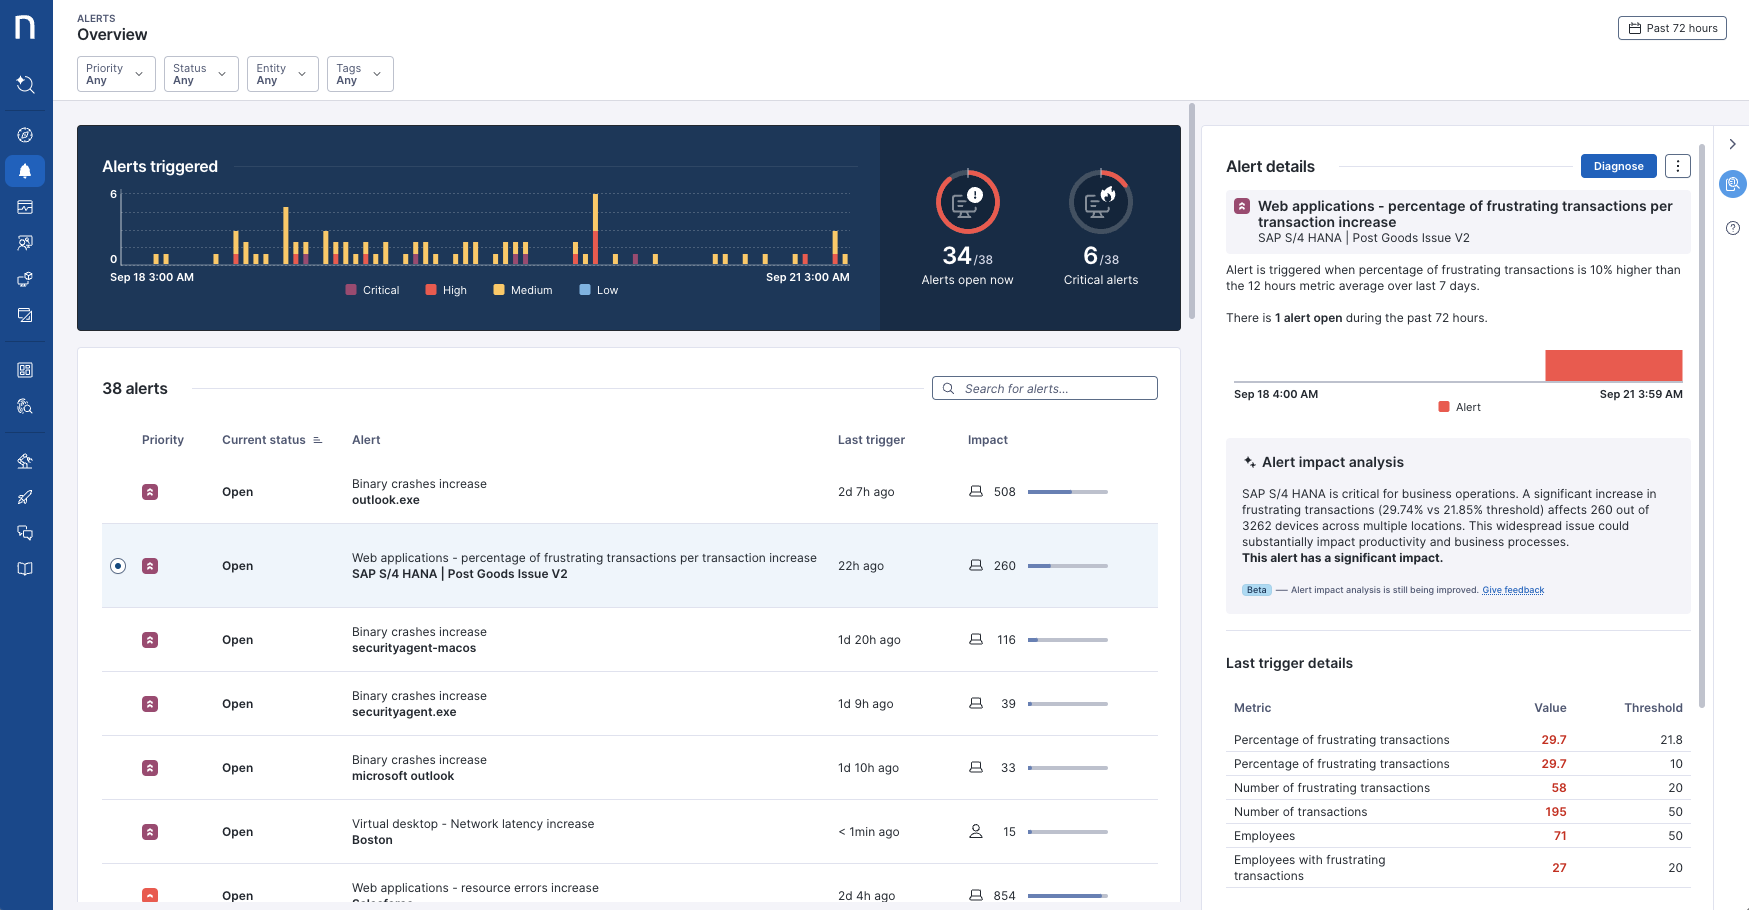Click the sort icon beside Current status
Viewport: 1749px width, 910px height.
[x=318, y=440]
